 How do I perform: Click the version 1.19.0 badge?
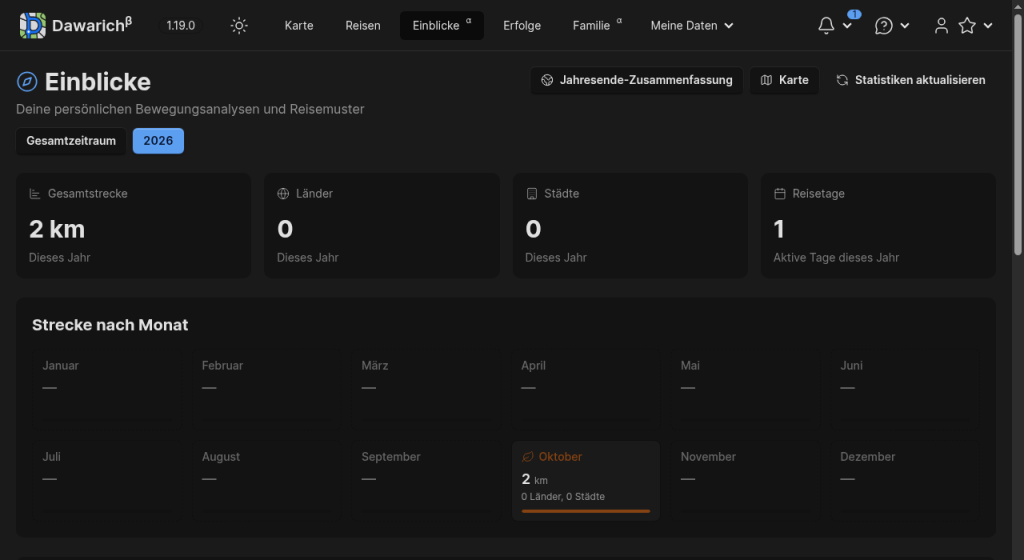pyautogui.click(x=181, y=25)
